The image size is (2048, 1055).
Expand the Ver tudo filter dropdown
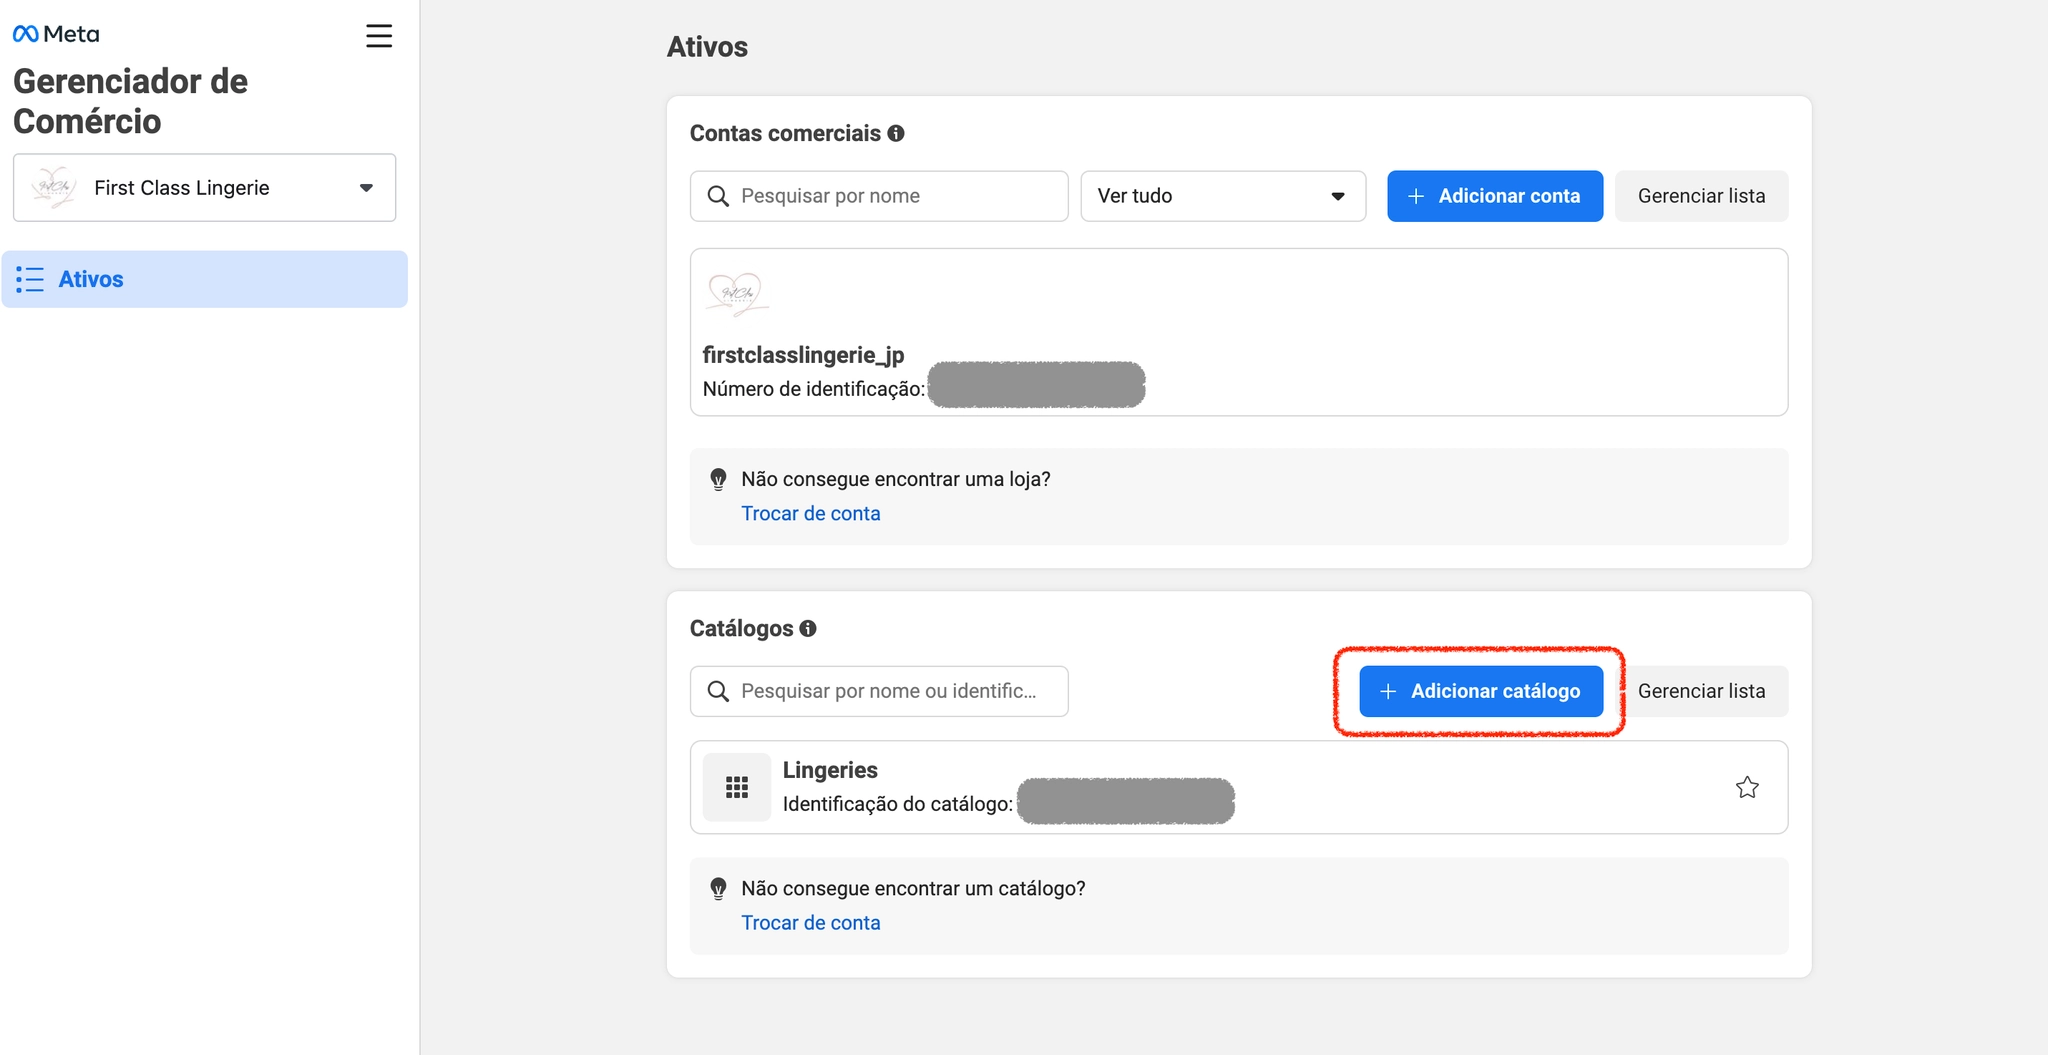tap(1223, 196)
